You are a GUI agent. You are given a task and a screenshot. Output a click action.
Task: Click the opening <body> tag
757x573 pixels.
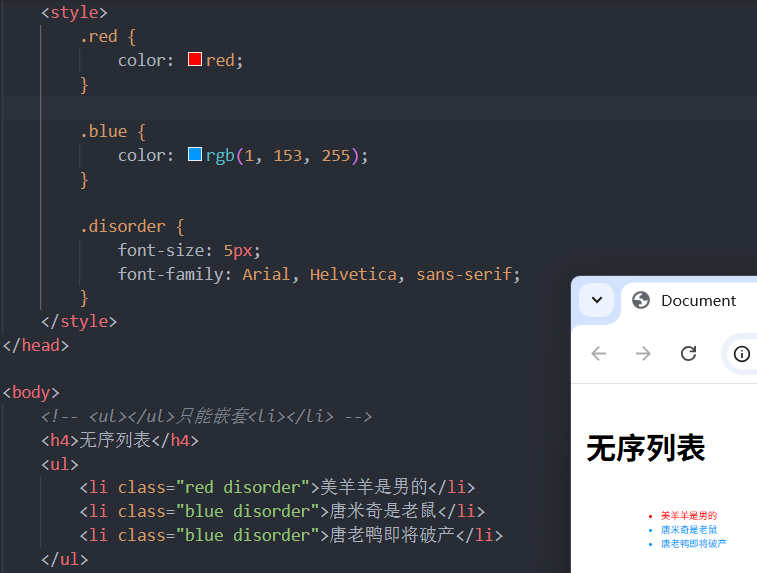tap(31, 392)
